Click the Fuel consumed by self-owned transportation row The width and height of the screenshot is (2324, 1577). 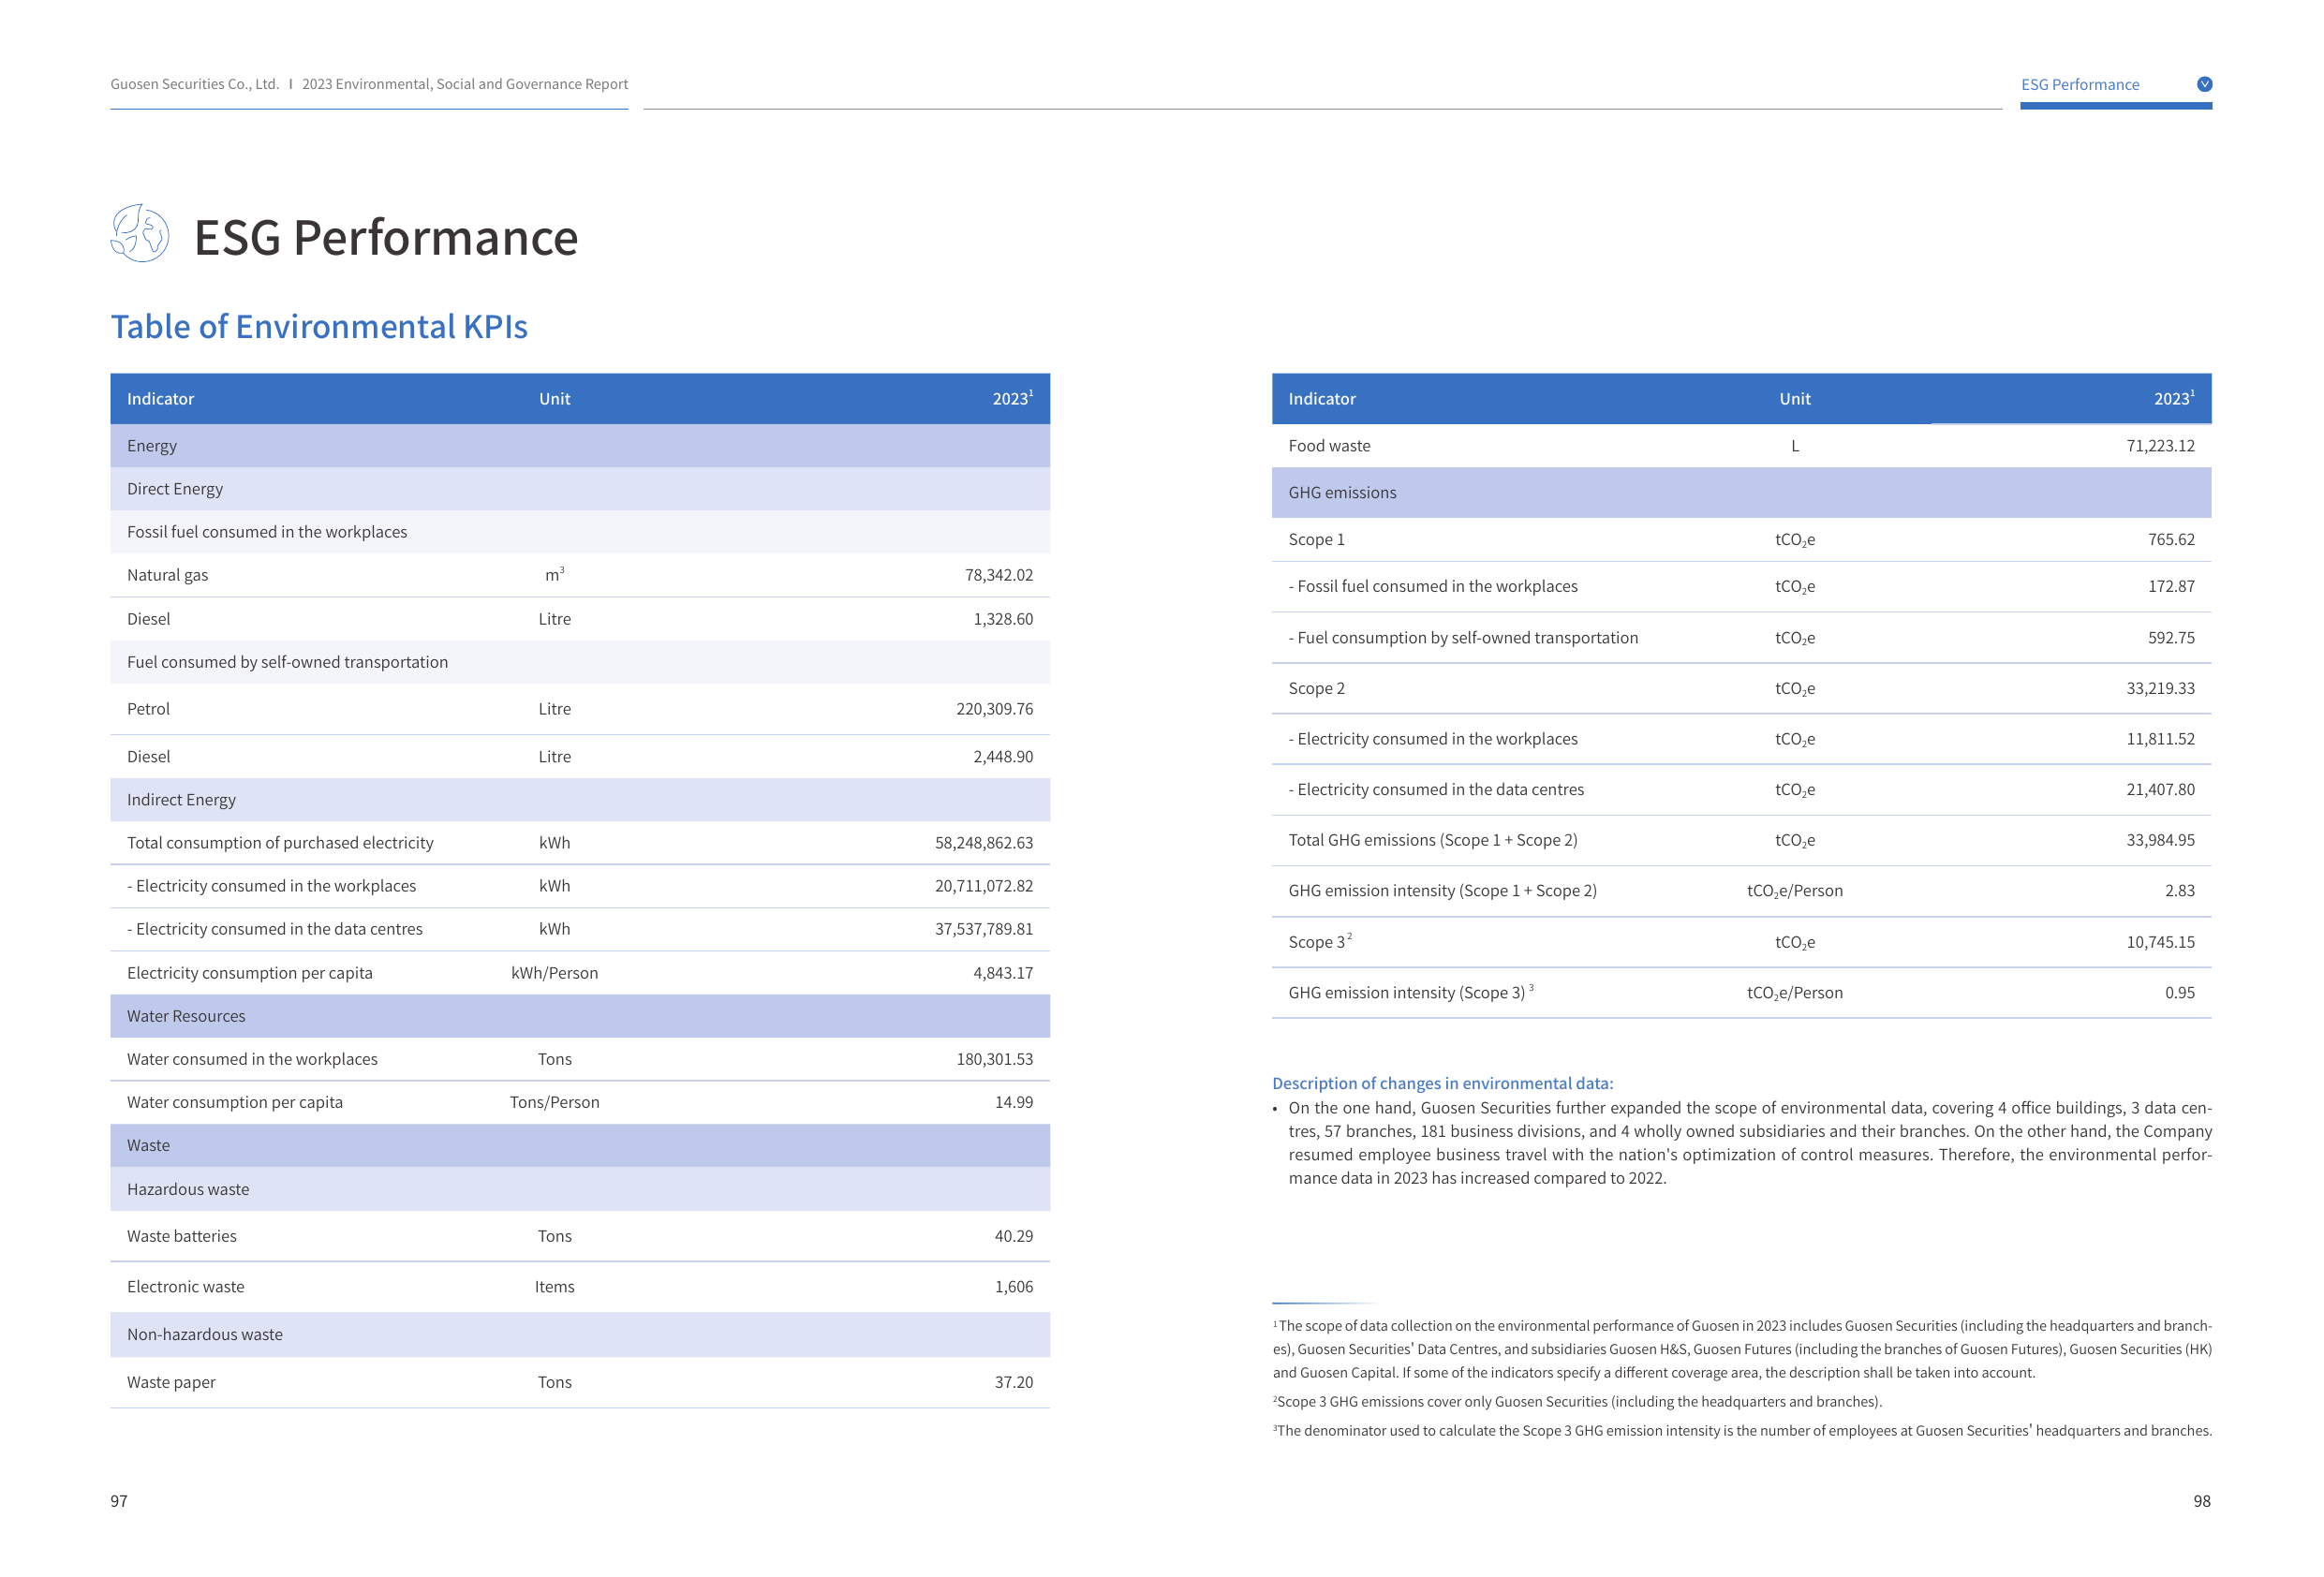coord(580,662)
